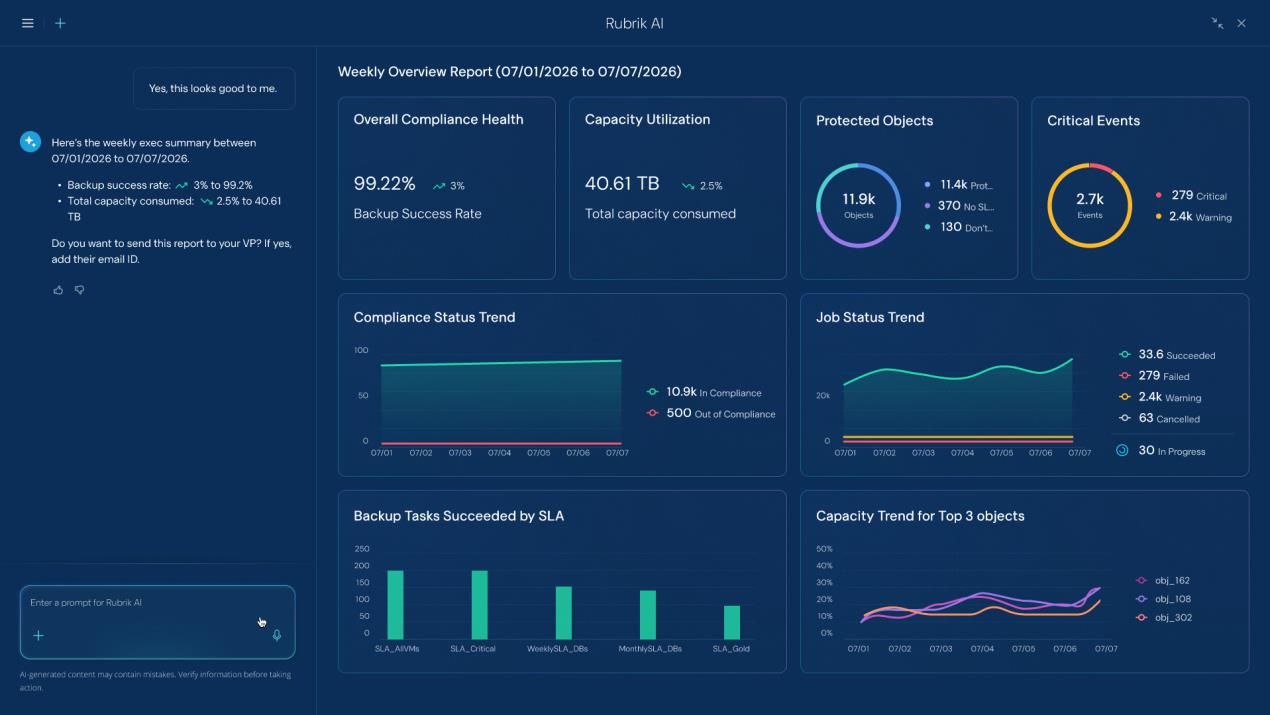Click the 2.4k Warning legend in Critical Events

point(1194,217)
